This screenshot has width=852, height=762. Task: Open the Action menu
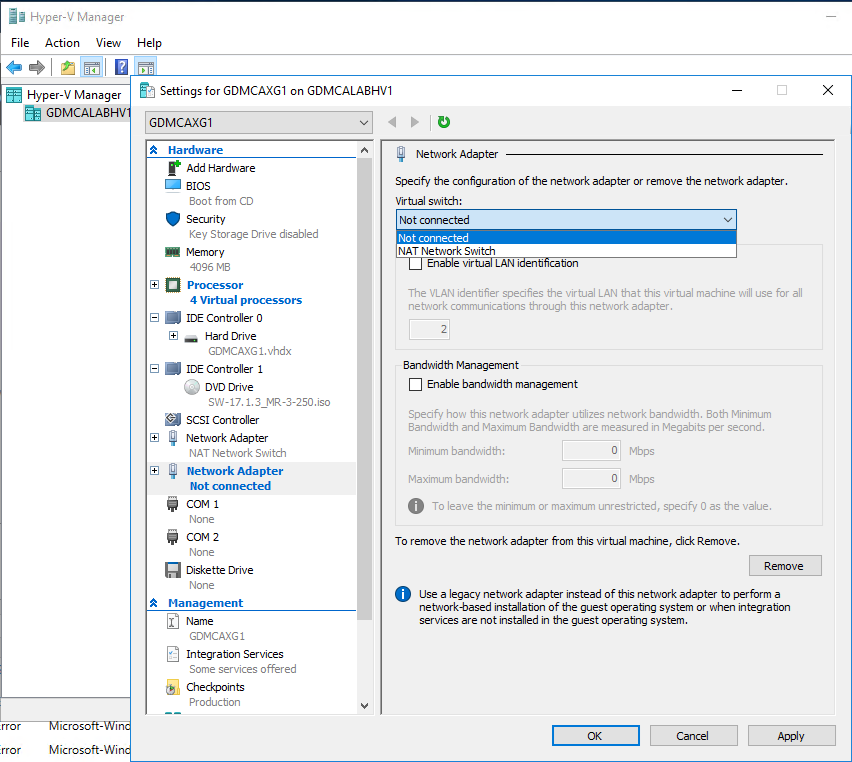coord(62,43)
